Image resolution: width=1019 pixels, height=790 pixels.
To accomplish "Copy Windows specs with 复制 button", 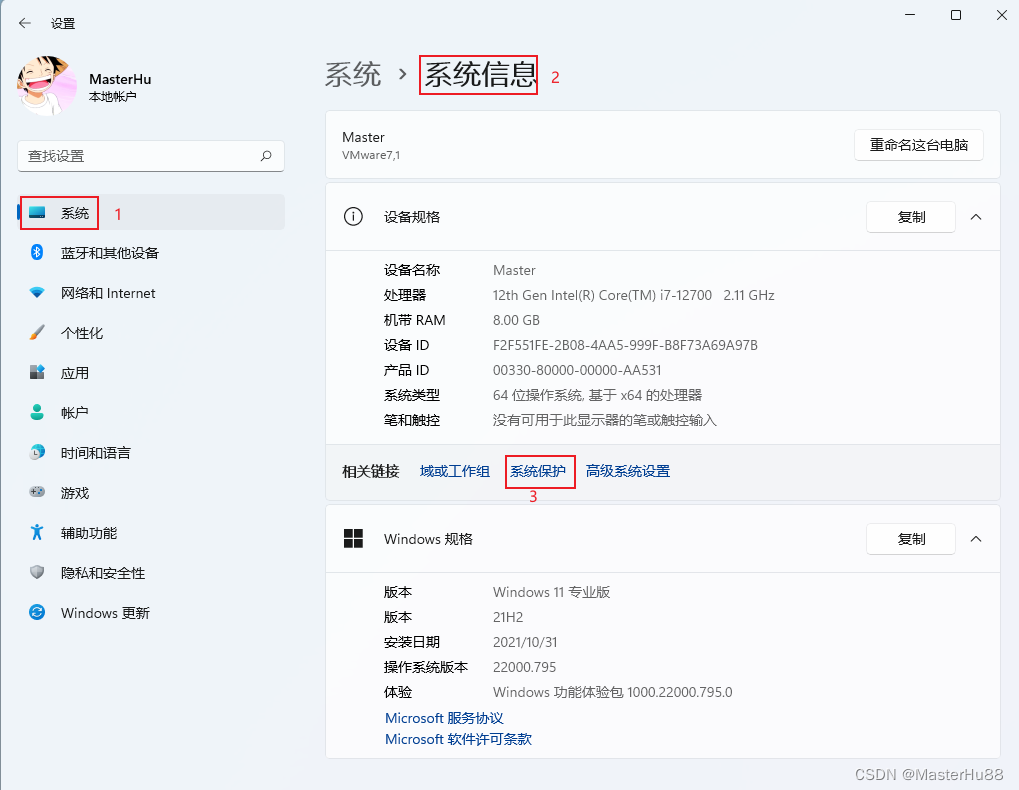I will tap(910, 539).
